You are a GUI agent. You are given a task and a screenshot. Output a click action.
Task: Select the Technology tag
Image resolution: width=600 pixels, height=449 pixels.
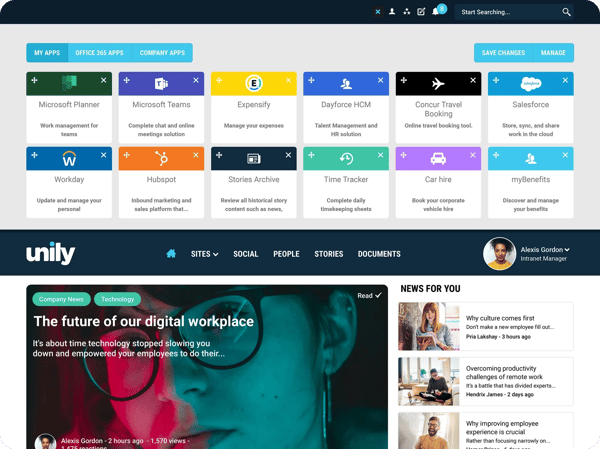coord(117,299)
